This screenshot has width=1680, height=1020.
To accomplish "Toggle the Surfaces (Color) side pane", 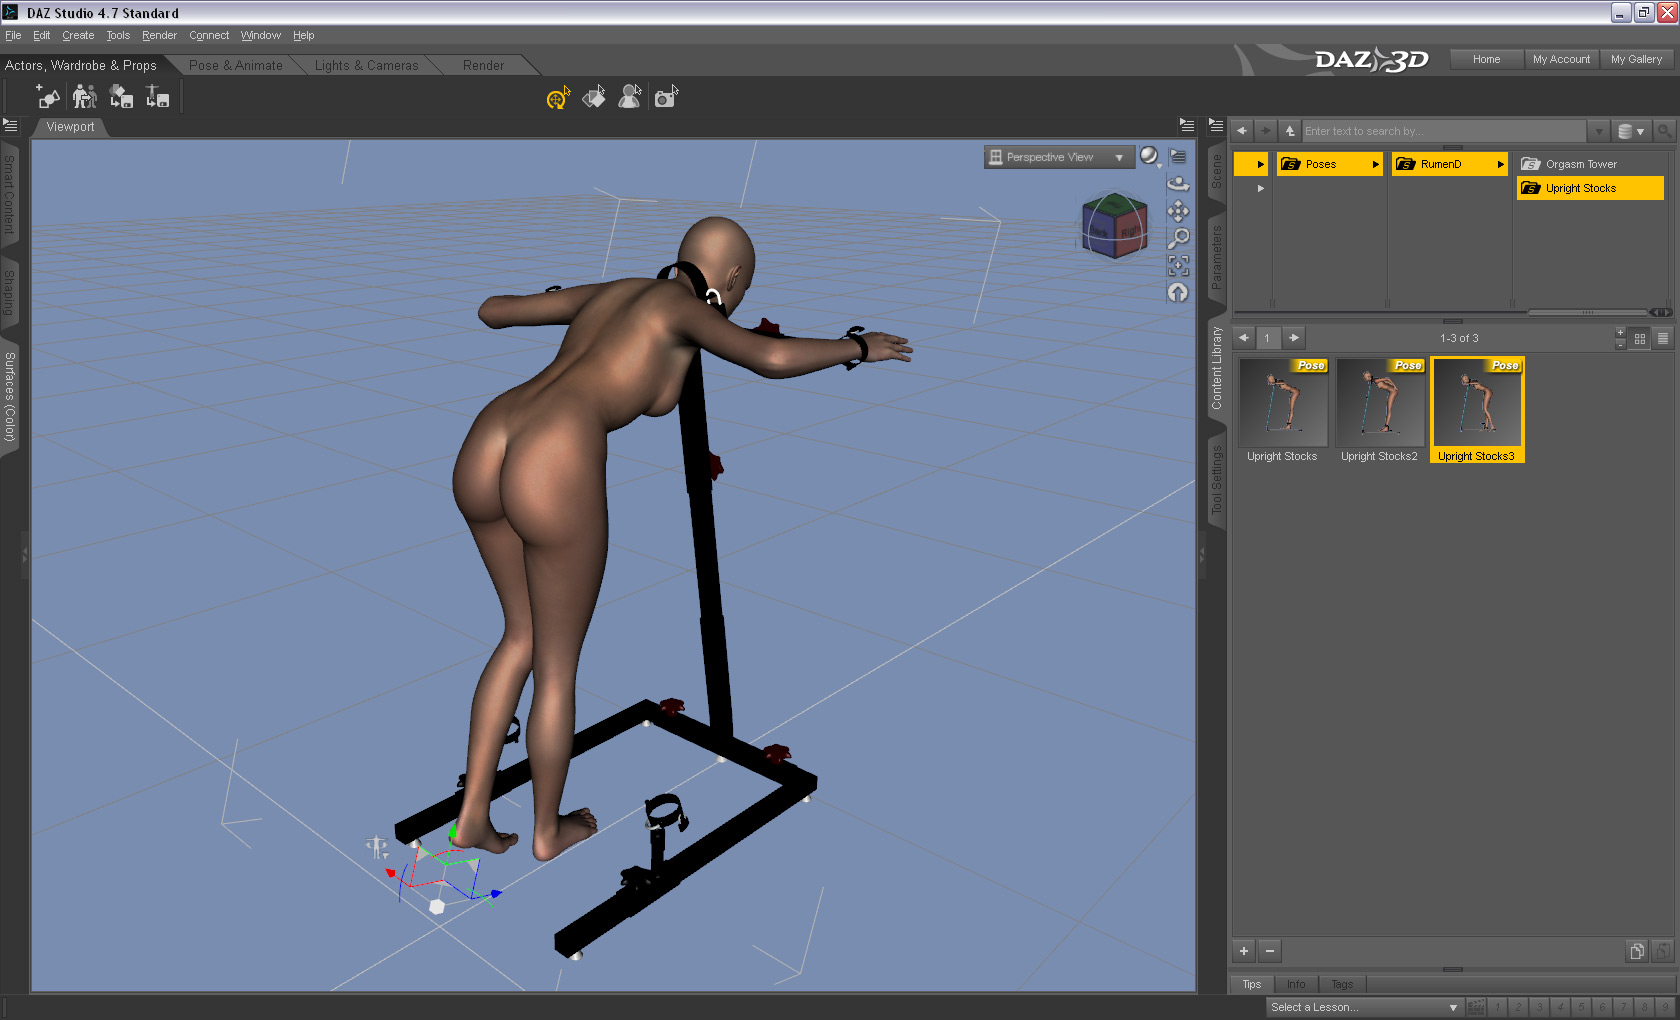I will click(9, 397).
